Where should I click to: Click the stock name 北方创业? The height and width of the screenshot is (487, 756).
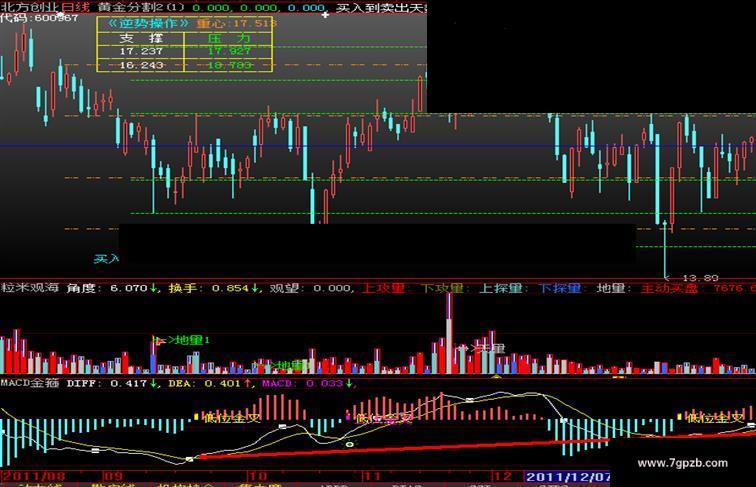(x=29, y=7)
